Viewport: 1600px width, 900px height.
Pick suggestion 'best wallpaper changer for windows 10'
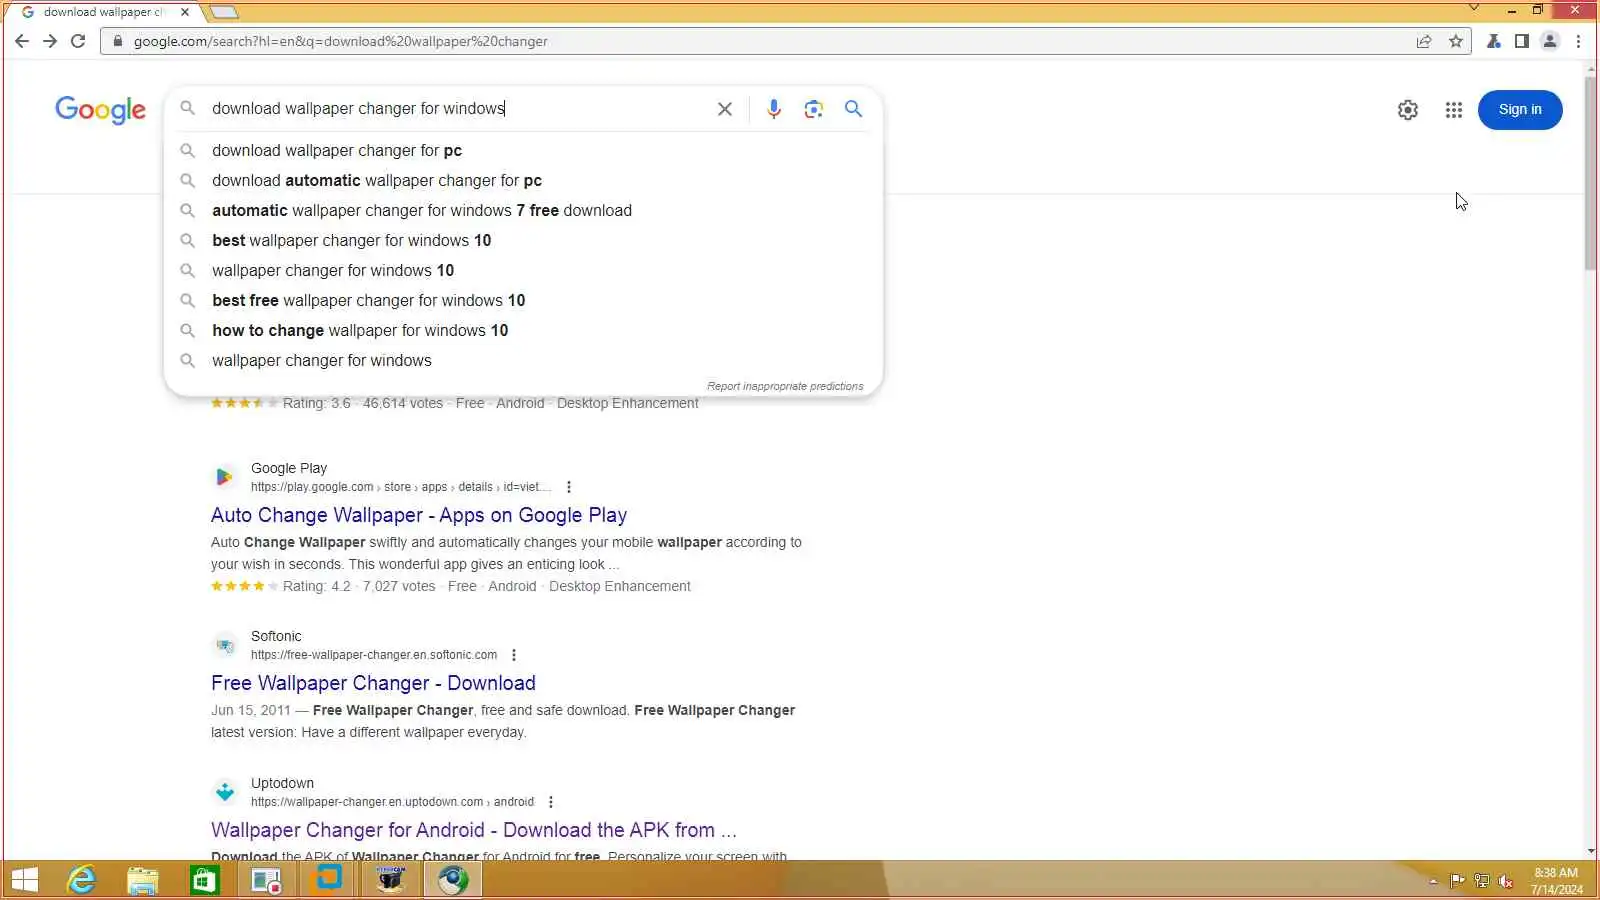(x=523, y=240)
